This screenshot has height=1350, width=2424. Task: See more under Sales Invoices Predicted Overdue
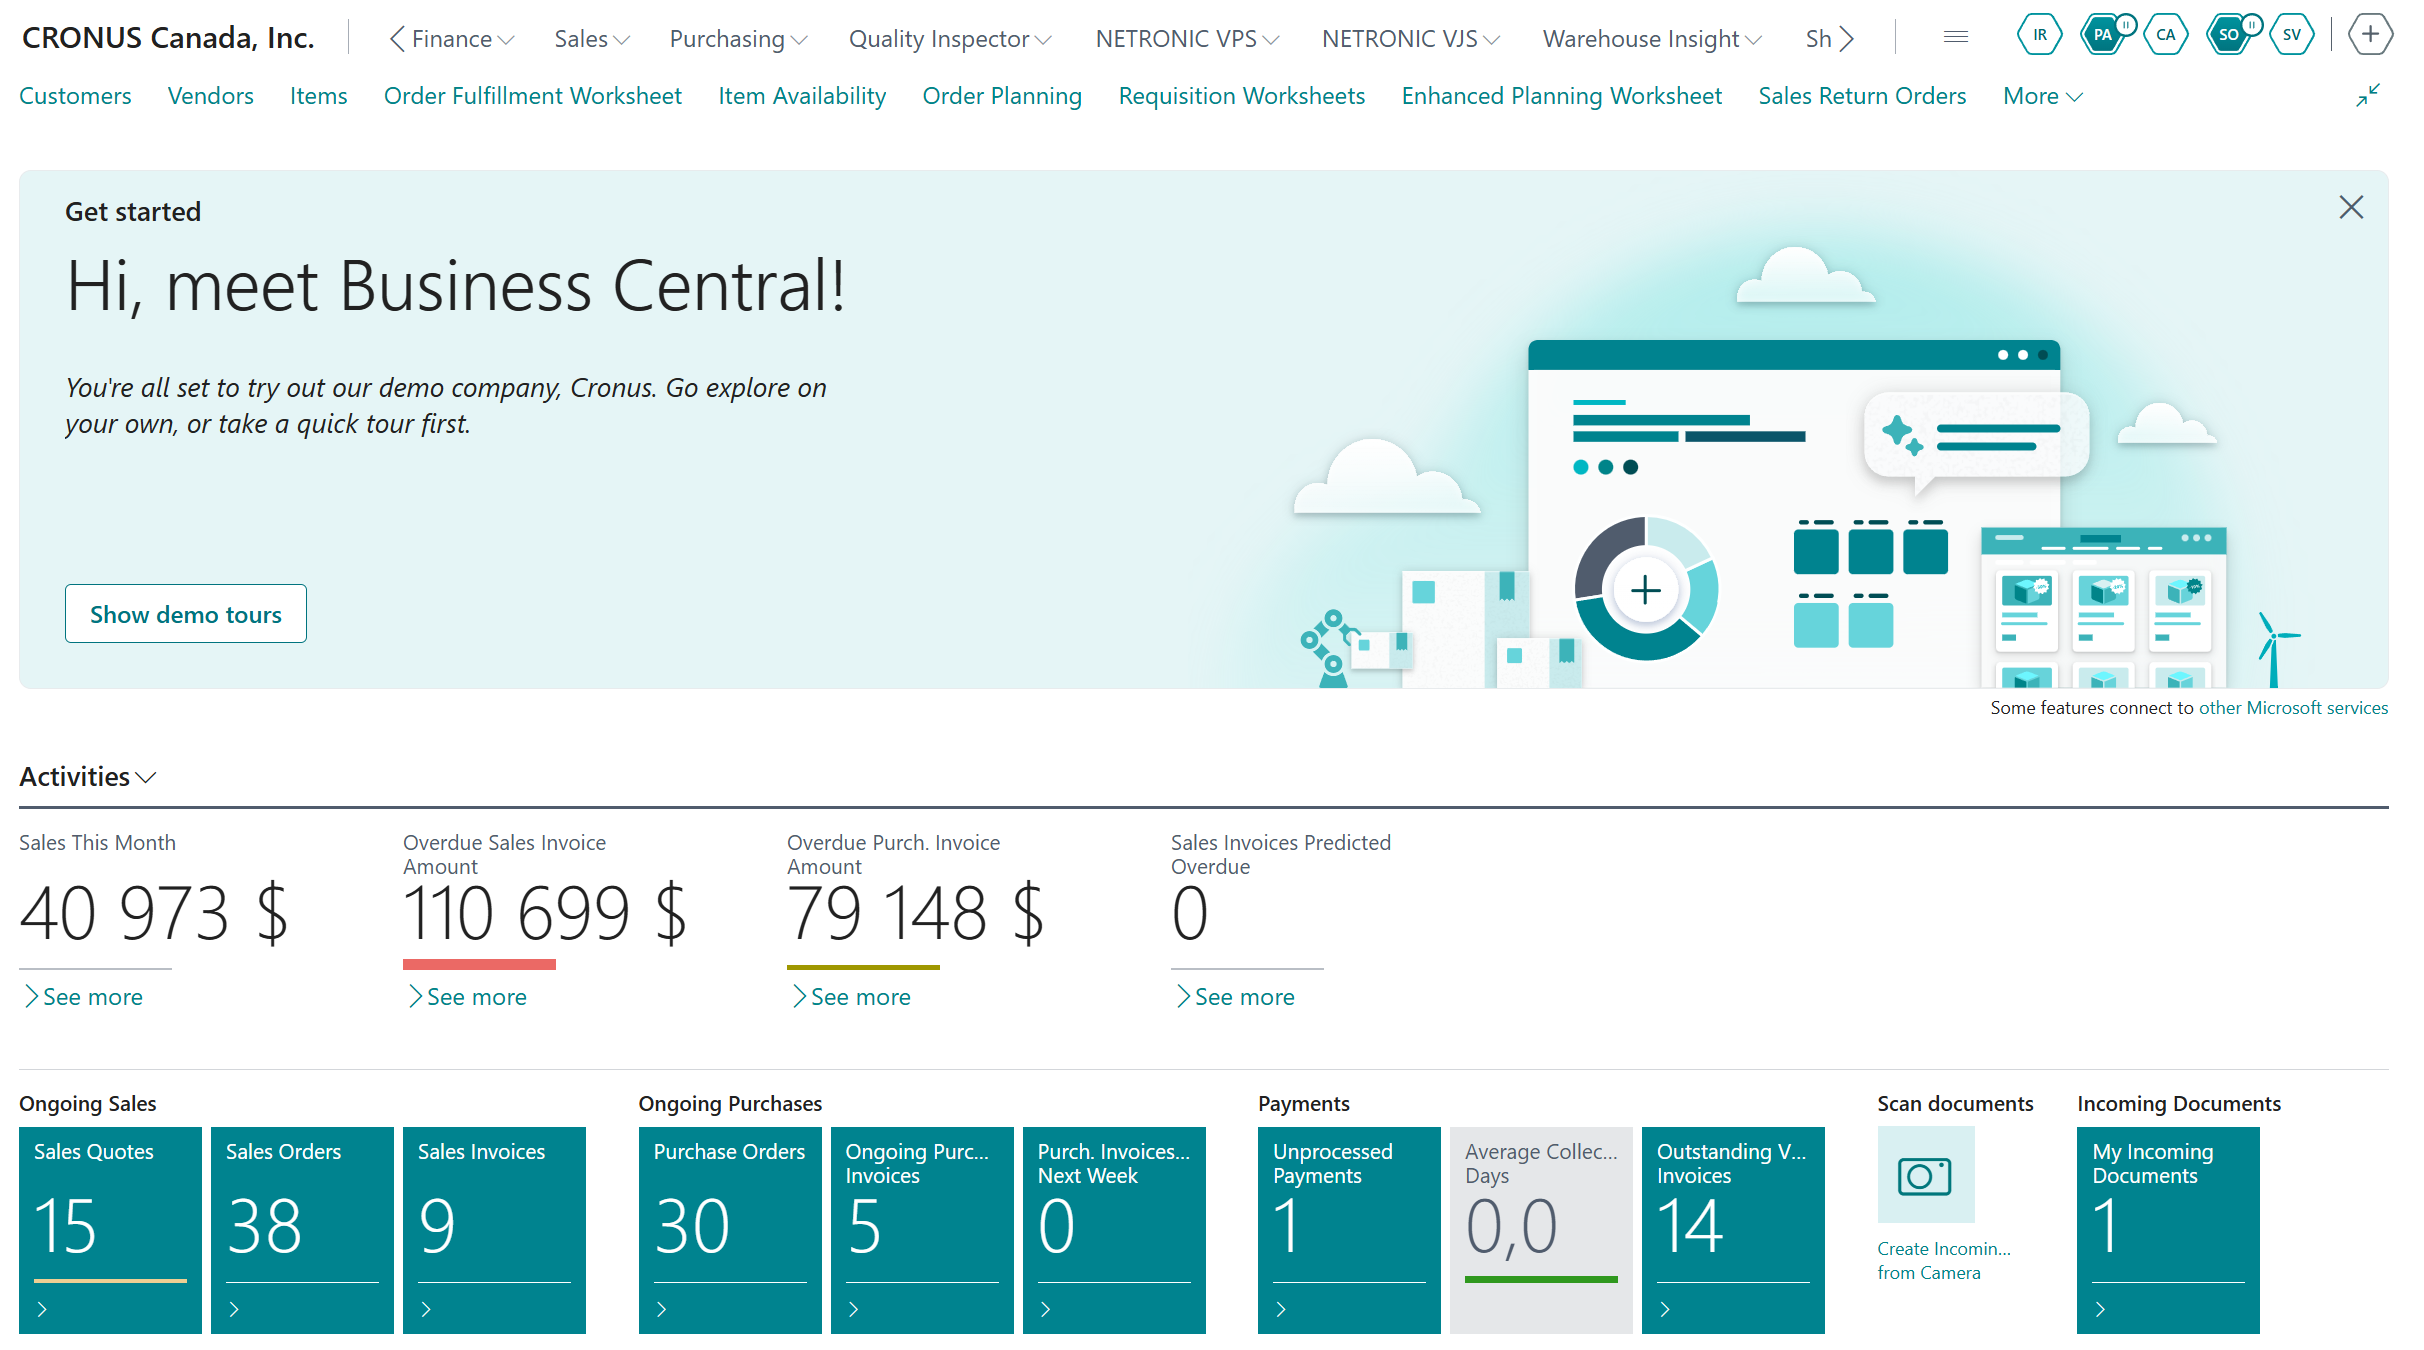[x=1235, y=997]
